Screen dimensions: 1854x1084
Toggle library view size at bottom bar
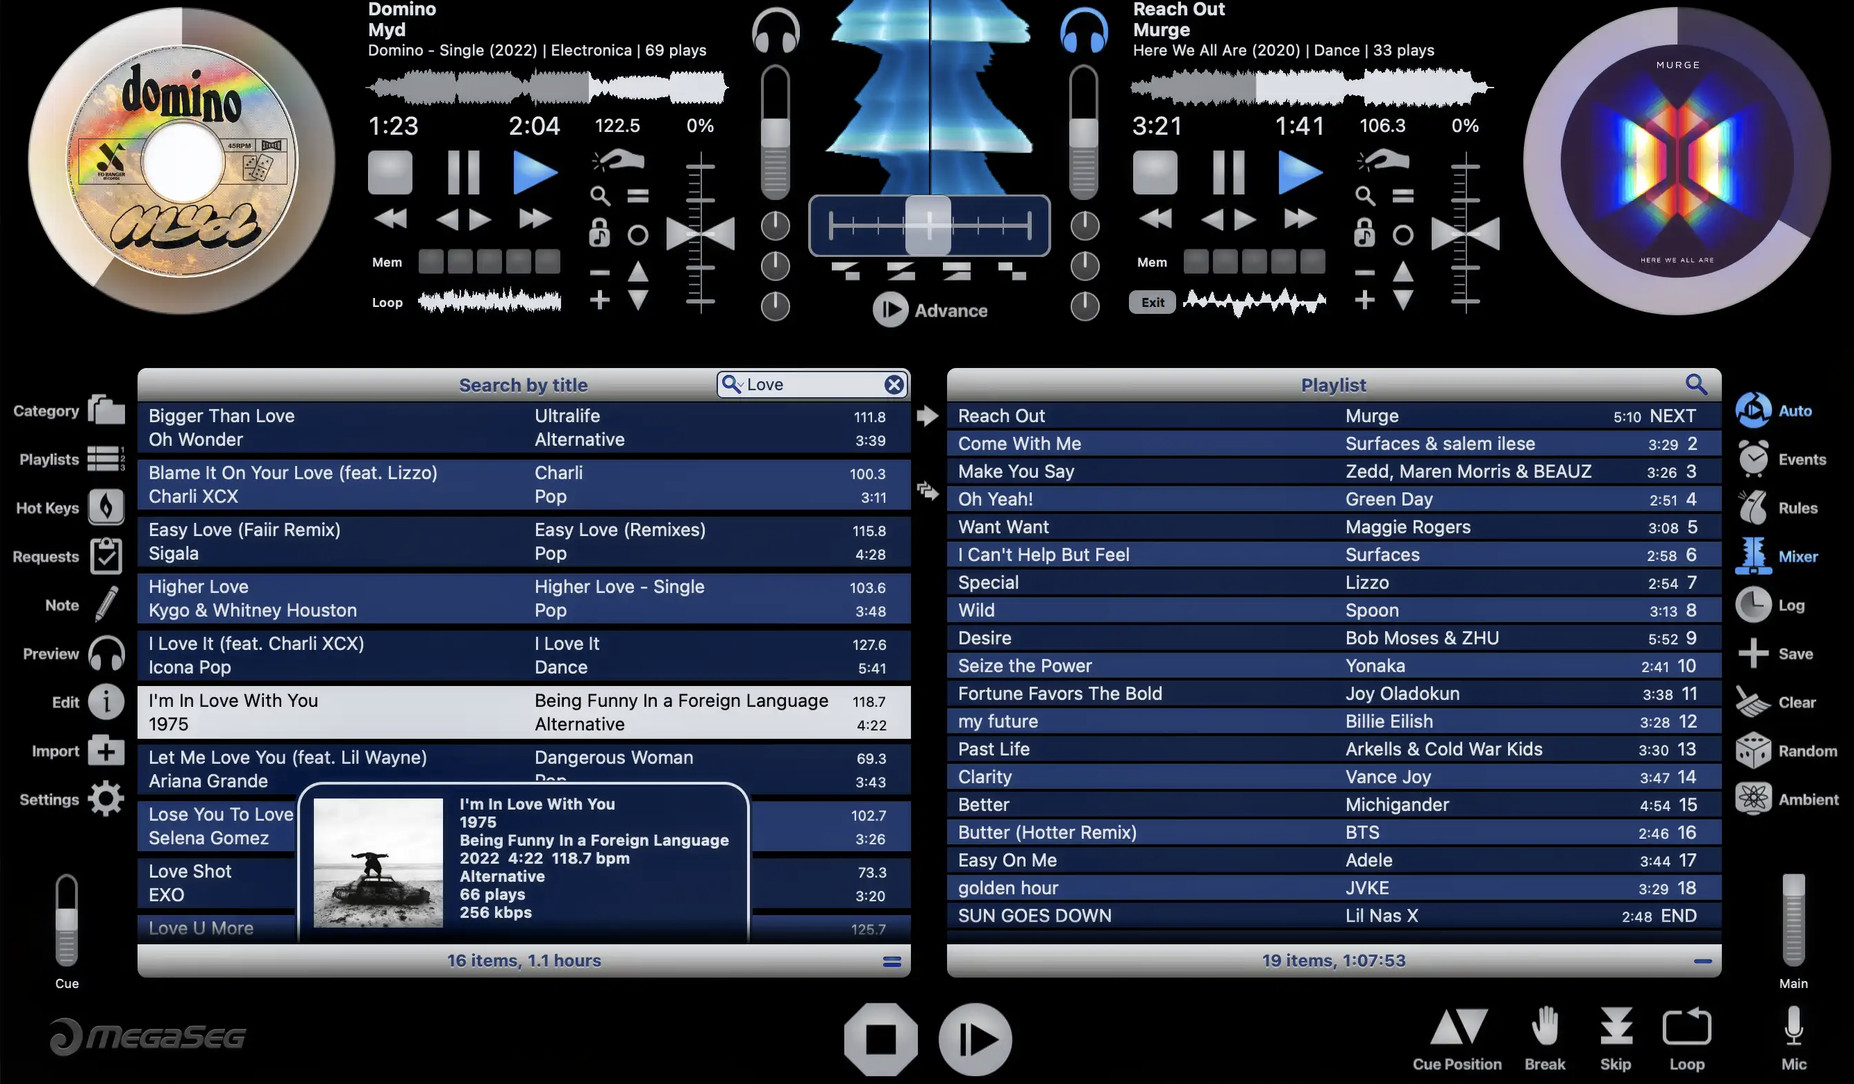(x=892, y=961)
